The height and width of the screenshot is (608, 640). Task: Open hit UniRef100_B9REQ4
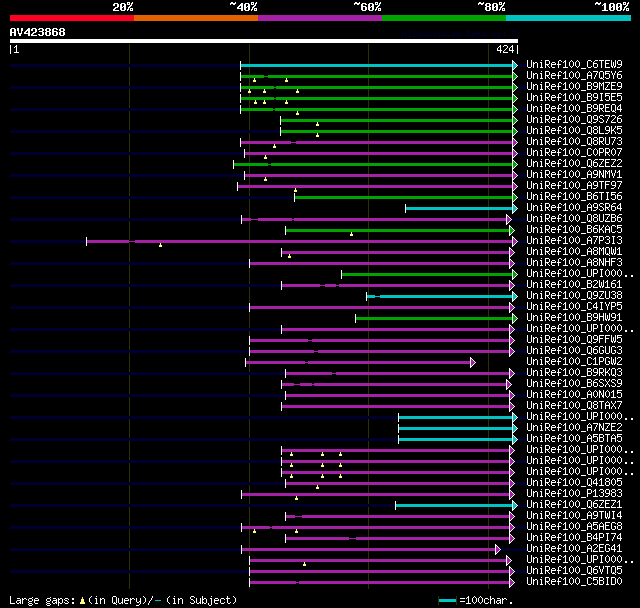pos(574,109)
